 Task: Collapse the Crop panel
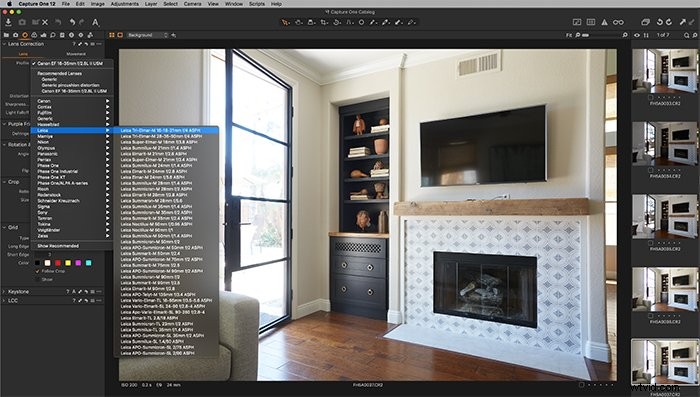pos(4,182)
